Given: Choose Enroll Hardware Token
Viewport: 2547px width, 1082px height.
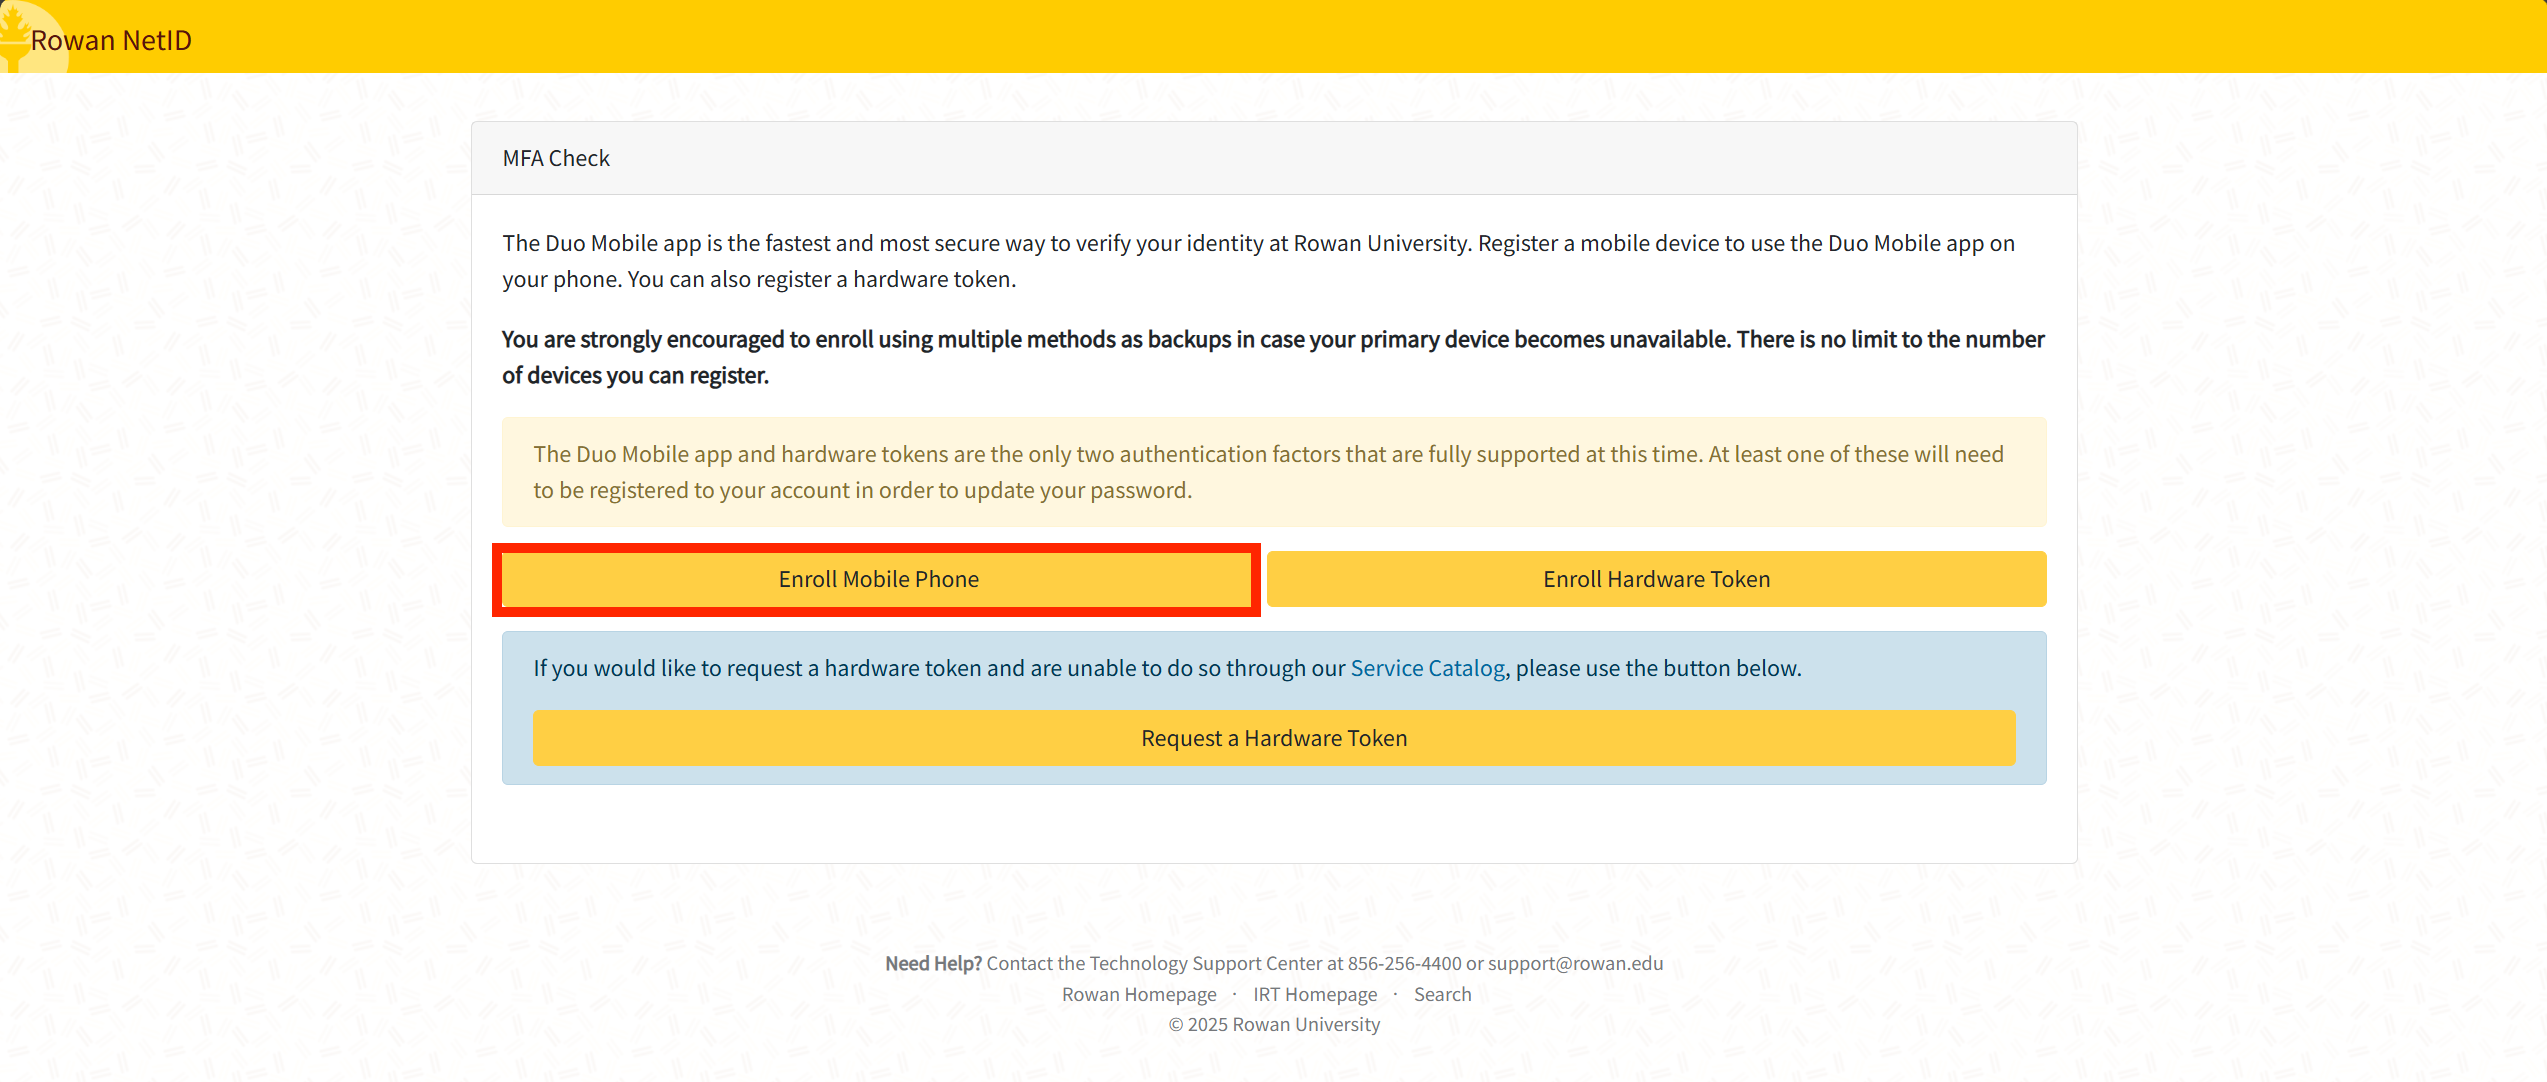Looking at the screenshot, I should pos(1656,579).
